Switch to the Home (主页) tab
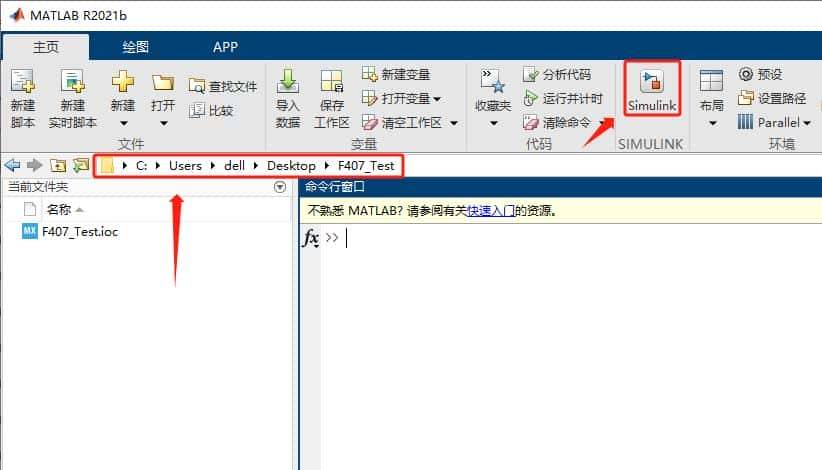The width and height of the screenshot is (822, 470). click(x=46, y=47)
